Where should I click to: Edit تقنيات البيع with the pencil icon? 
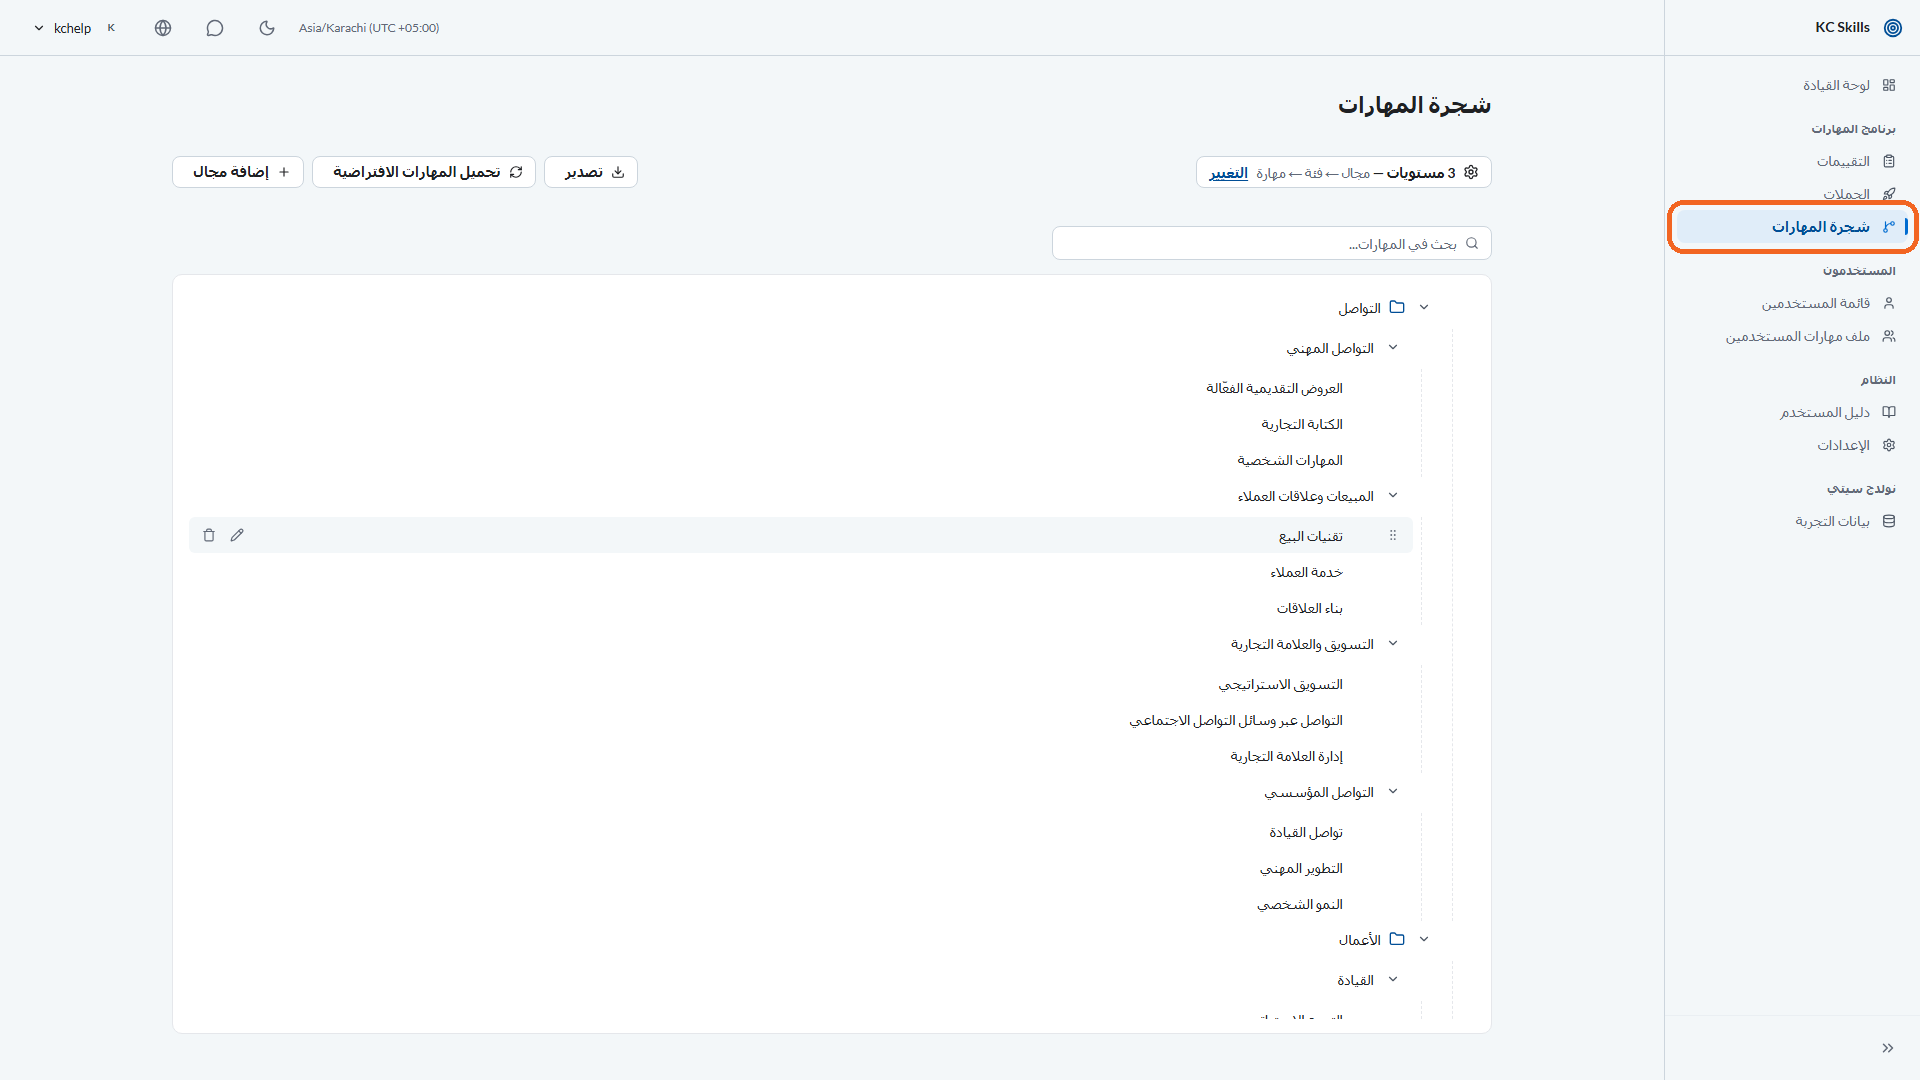(237, 535)
